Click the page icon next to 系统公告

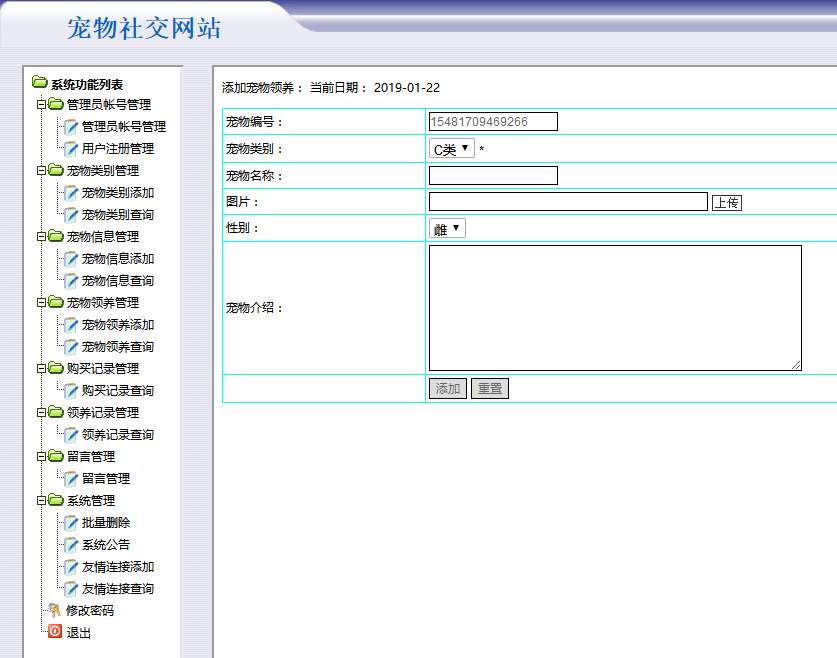coord(71,545)
